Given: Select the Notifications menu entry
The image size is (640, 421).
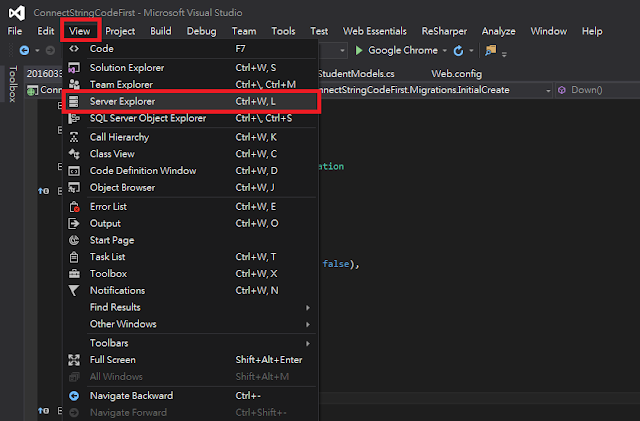Looking at the screenshot, I should [x=191, y=290].
